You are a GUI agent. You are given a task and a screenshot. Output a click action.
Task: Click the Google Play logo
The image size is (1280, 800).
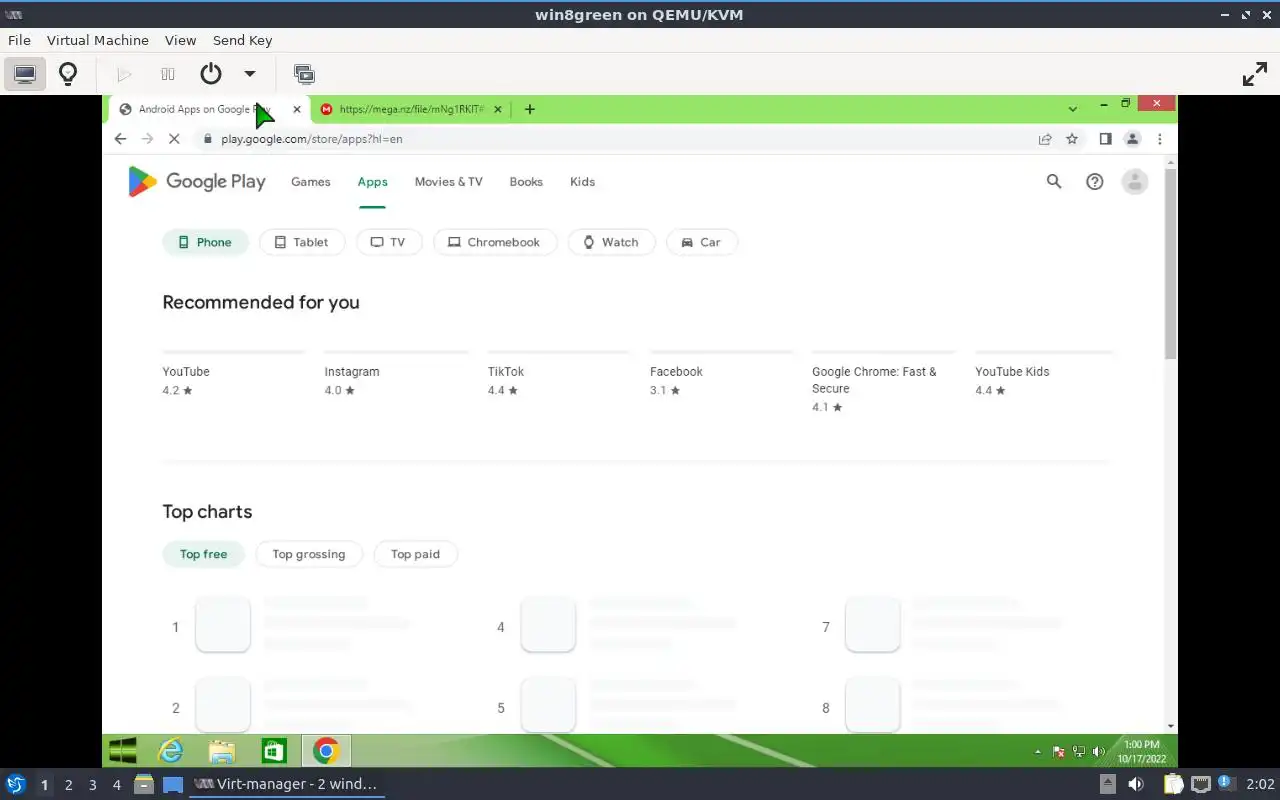pos(196,182)
